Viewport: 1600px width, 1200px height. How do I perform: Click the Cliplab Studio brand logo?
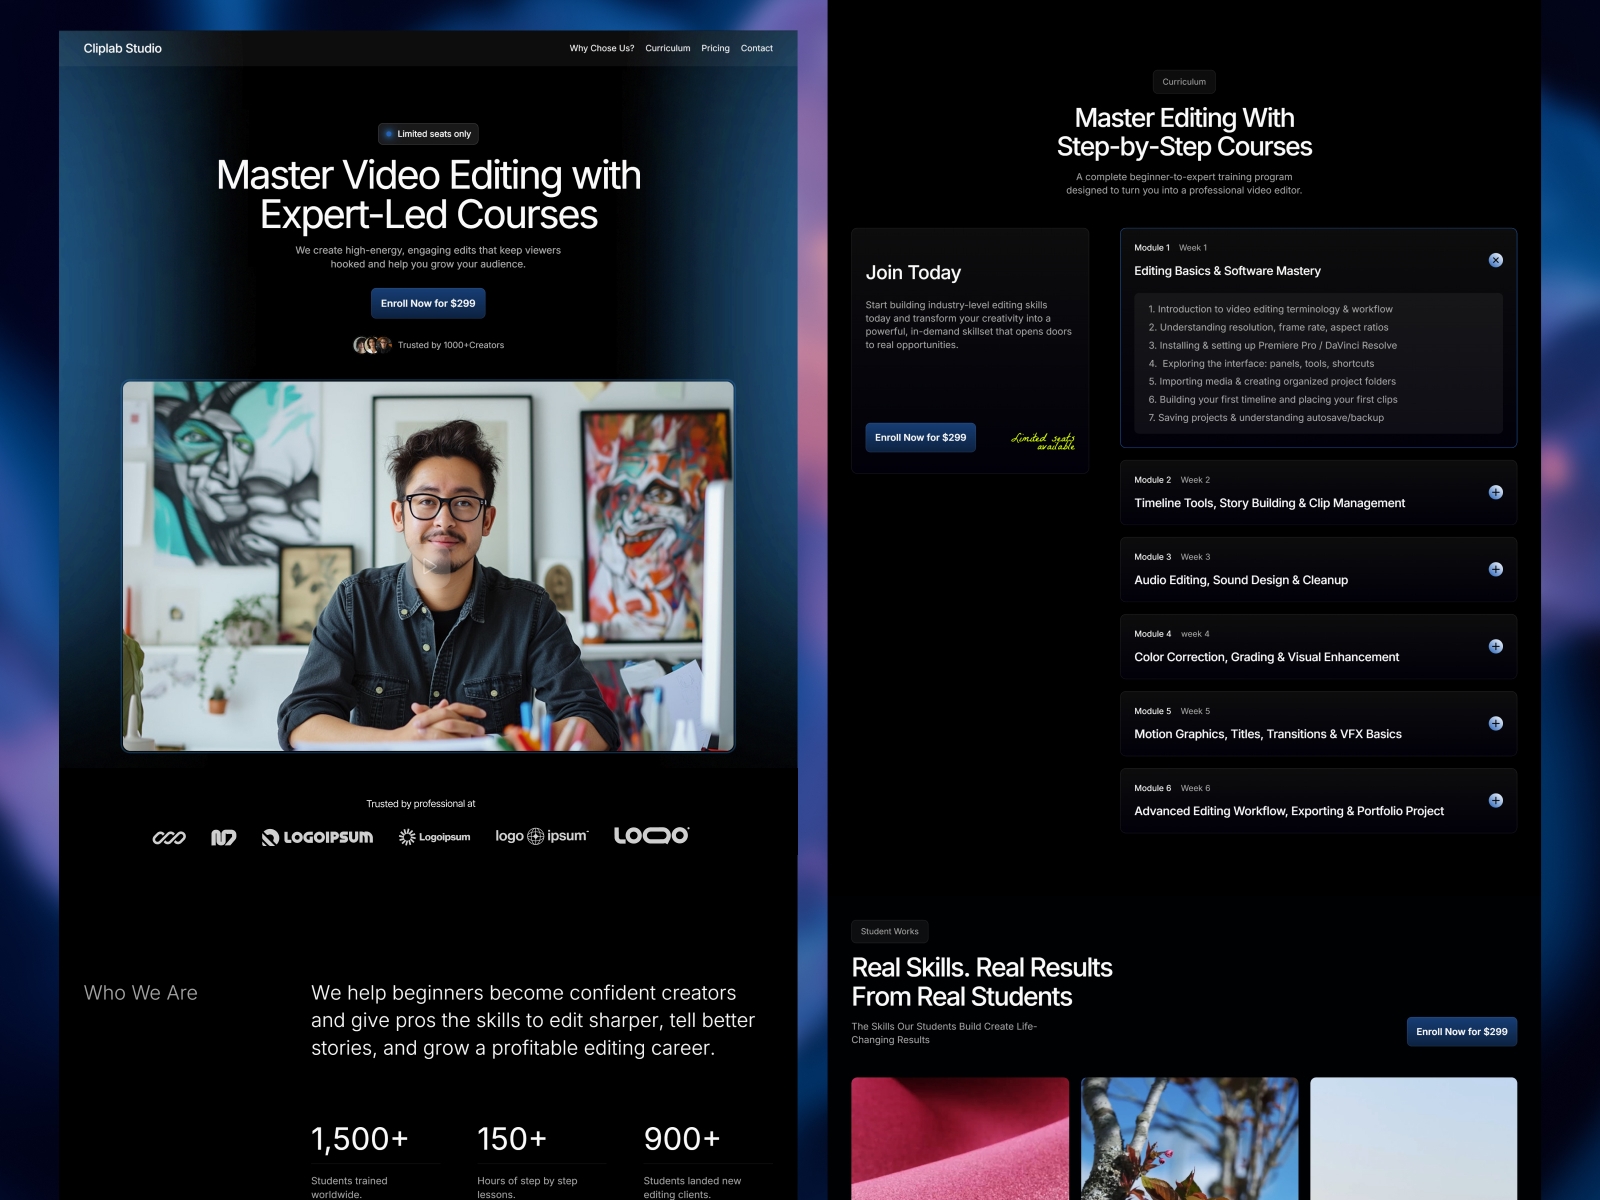122,48
